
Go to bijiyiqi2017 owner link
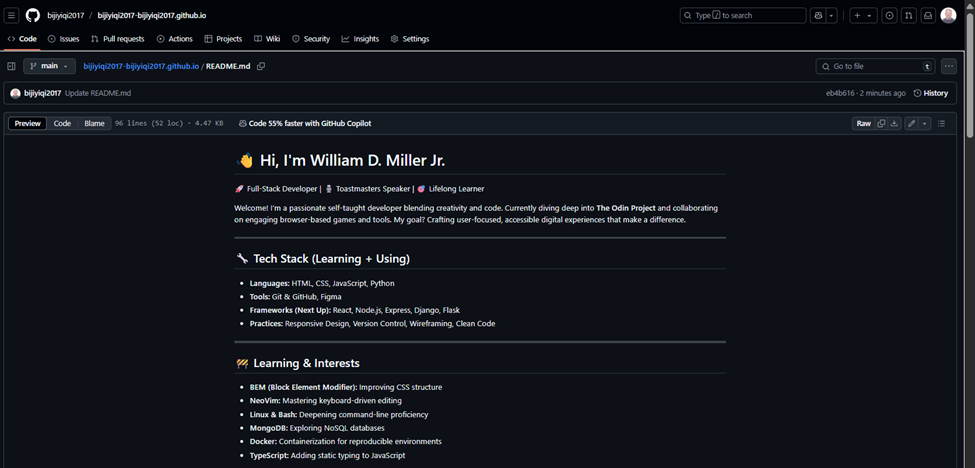click(66, 16)
